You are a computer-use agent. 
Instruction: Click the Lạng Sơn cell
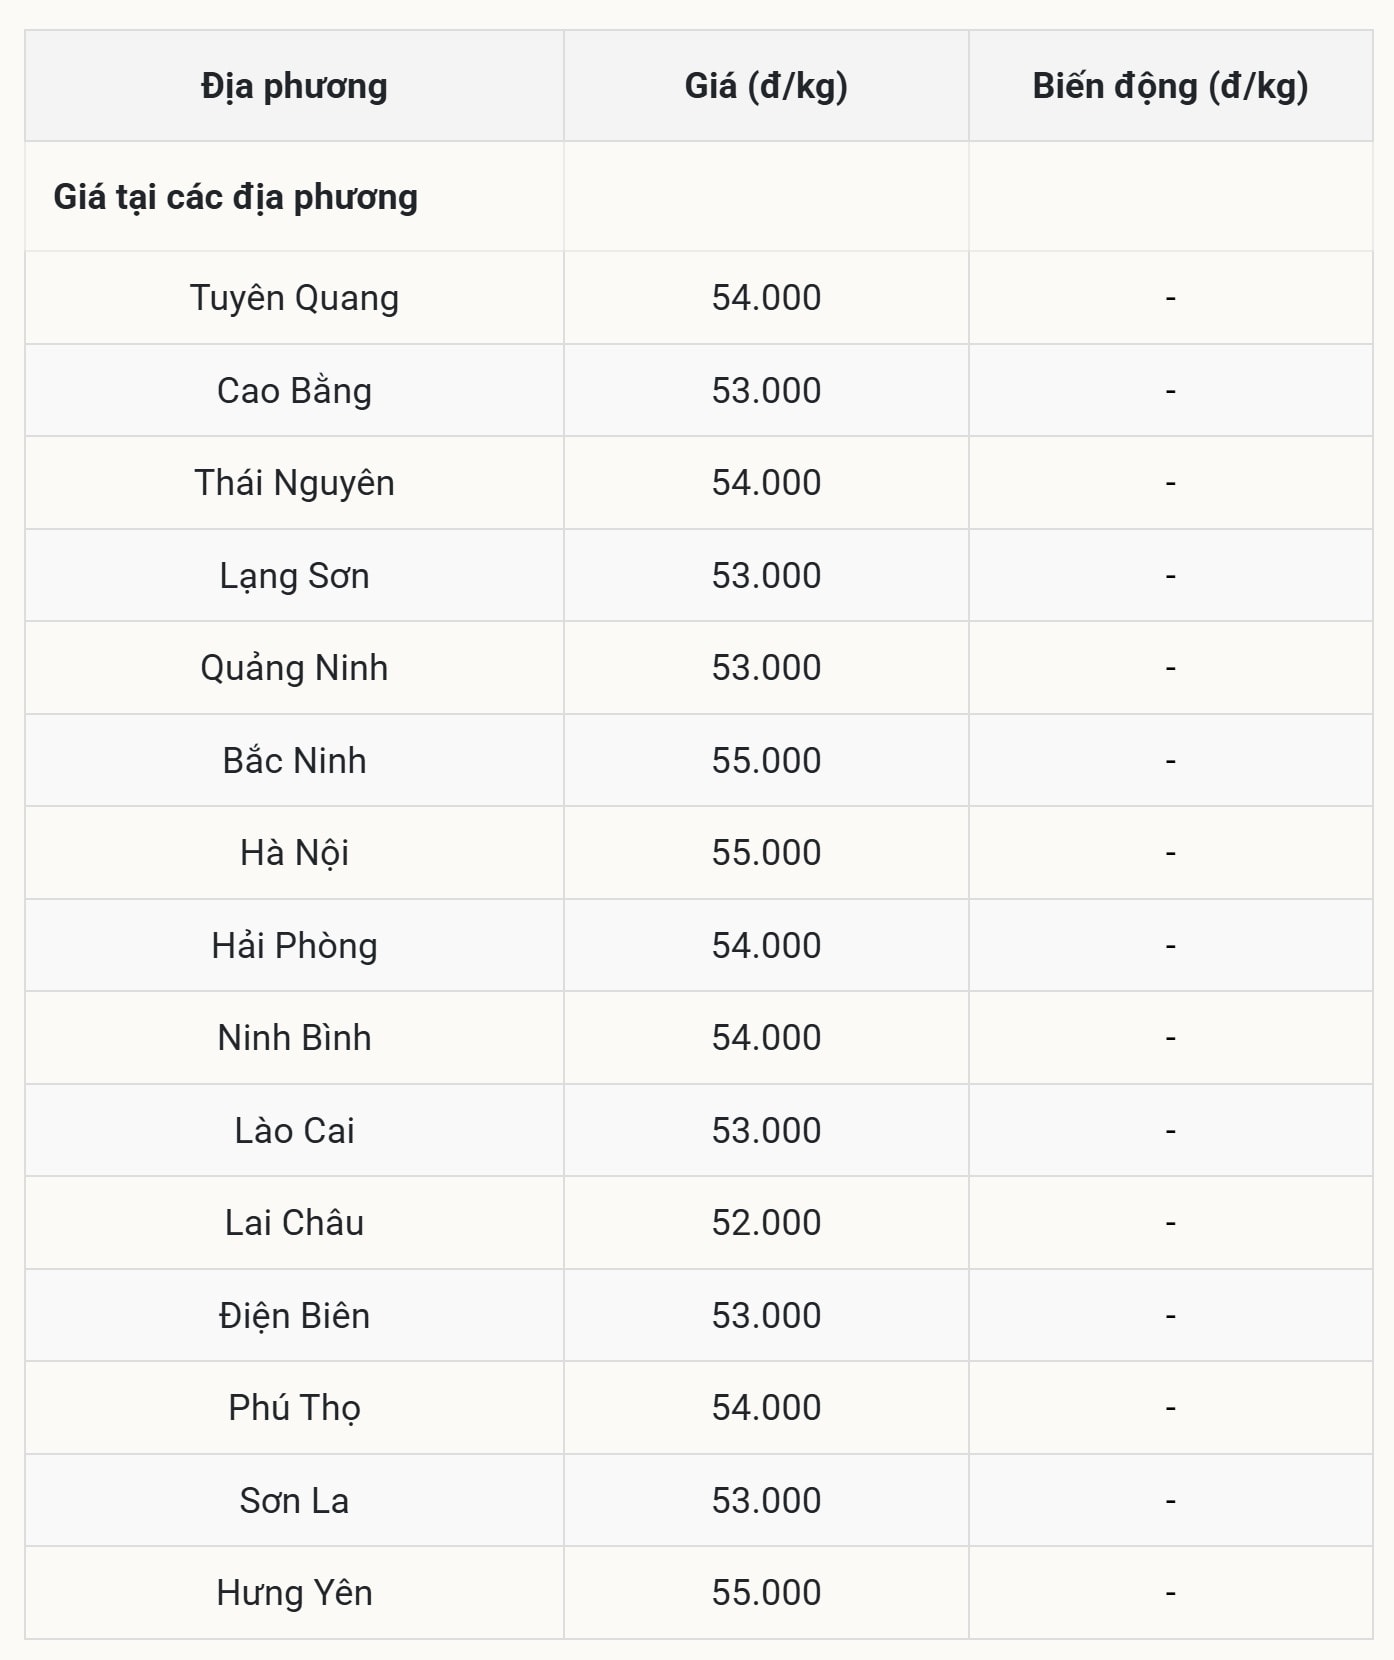pos(294,576)
